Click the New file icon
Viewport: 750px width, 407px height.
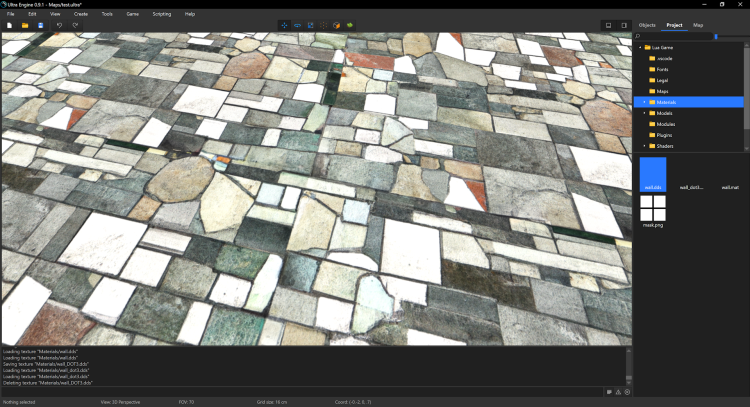coord(10,25)
